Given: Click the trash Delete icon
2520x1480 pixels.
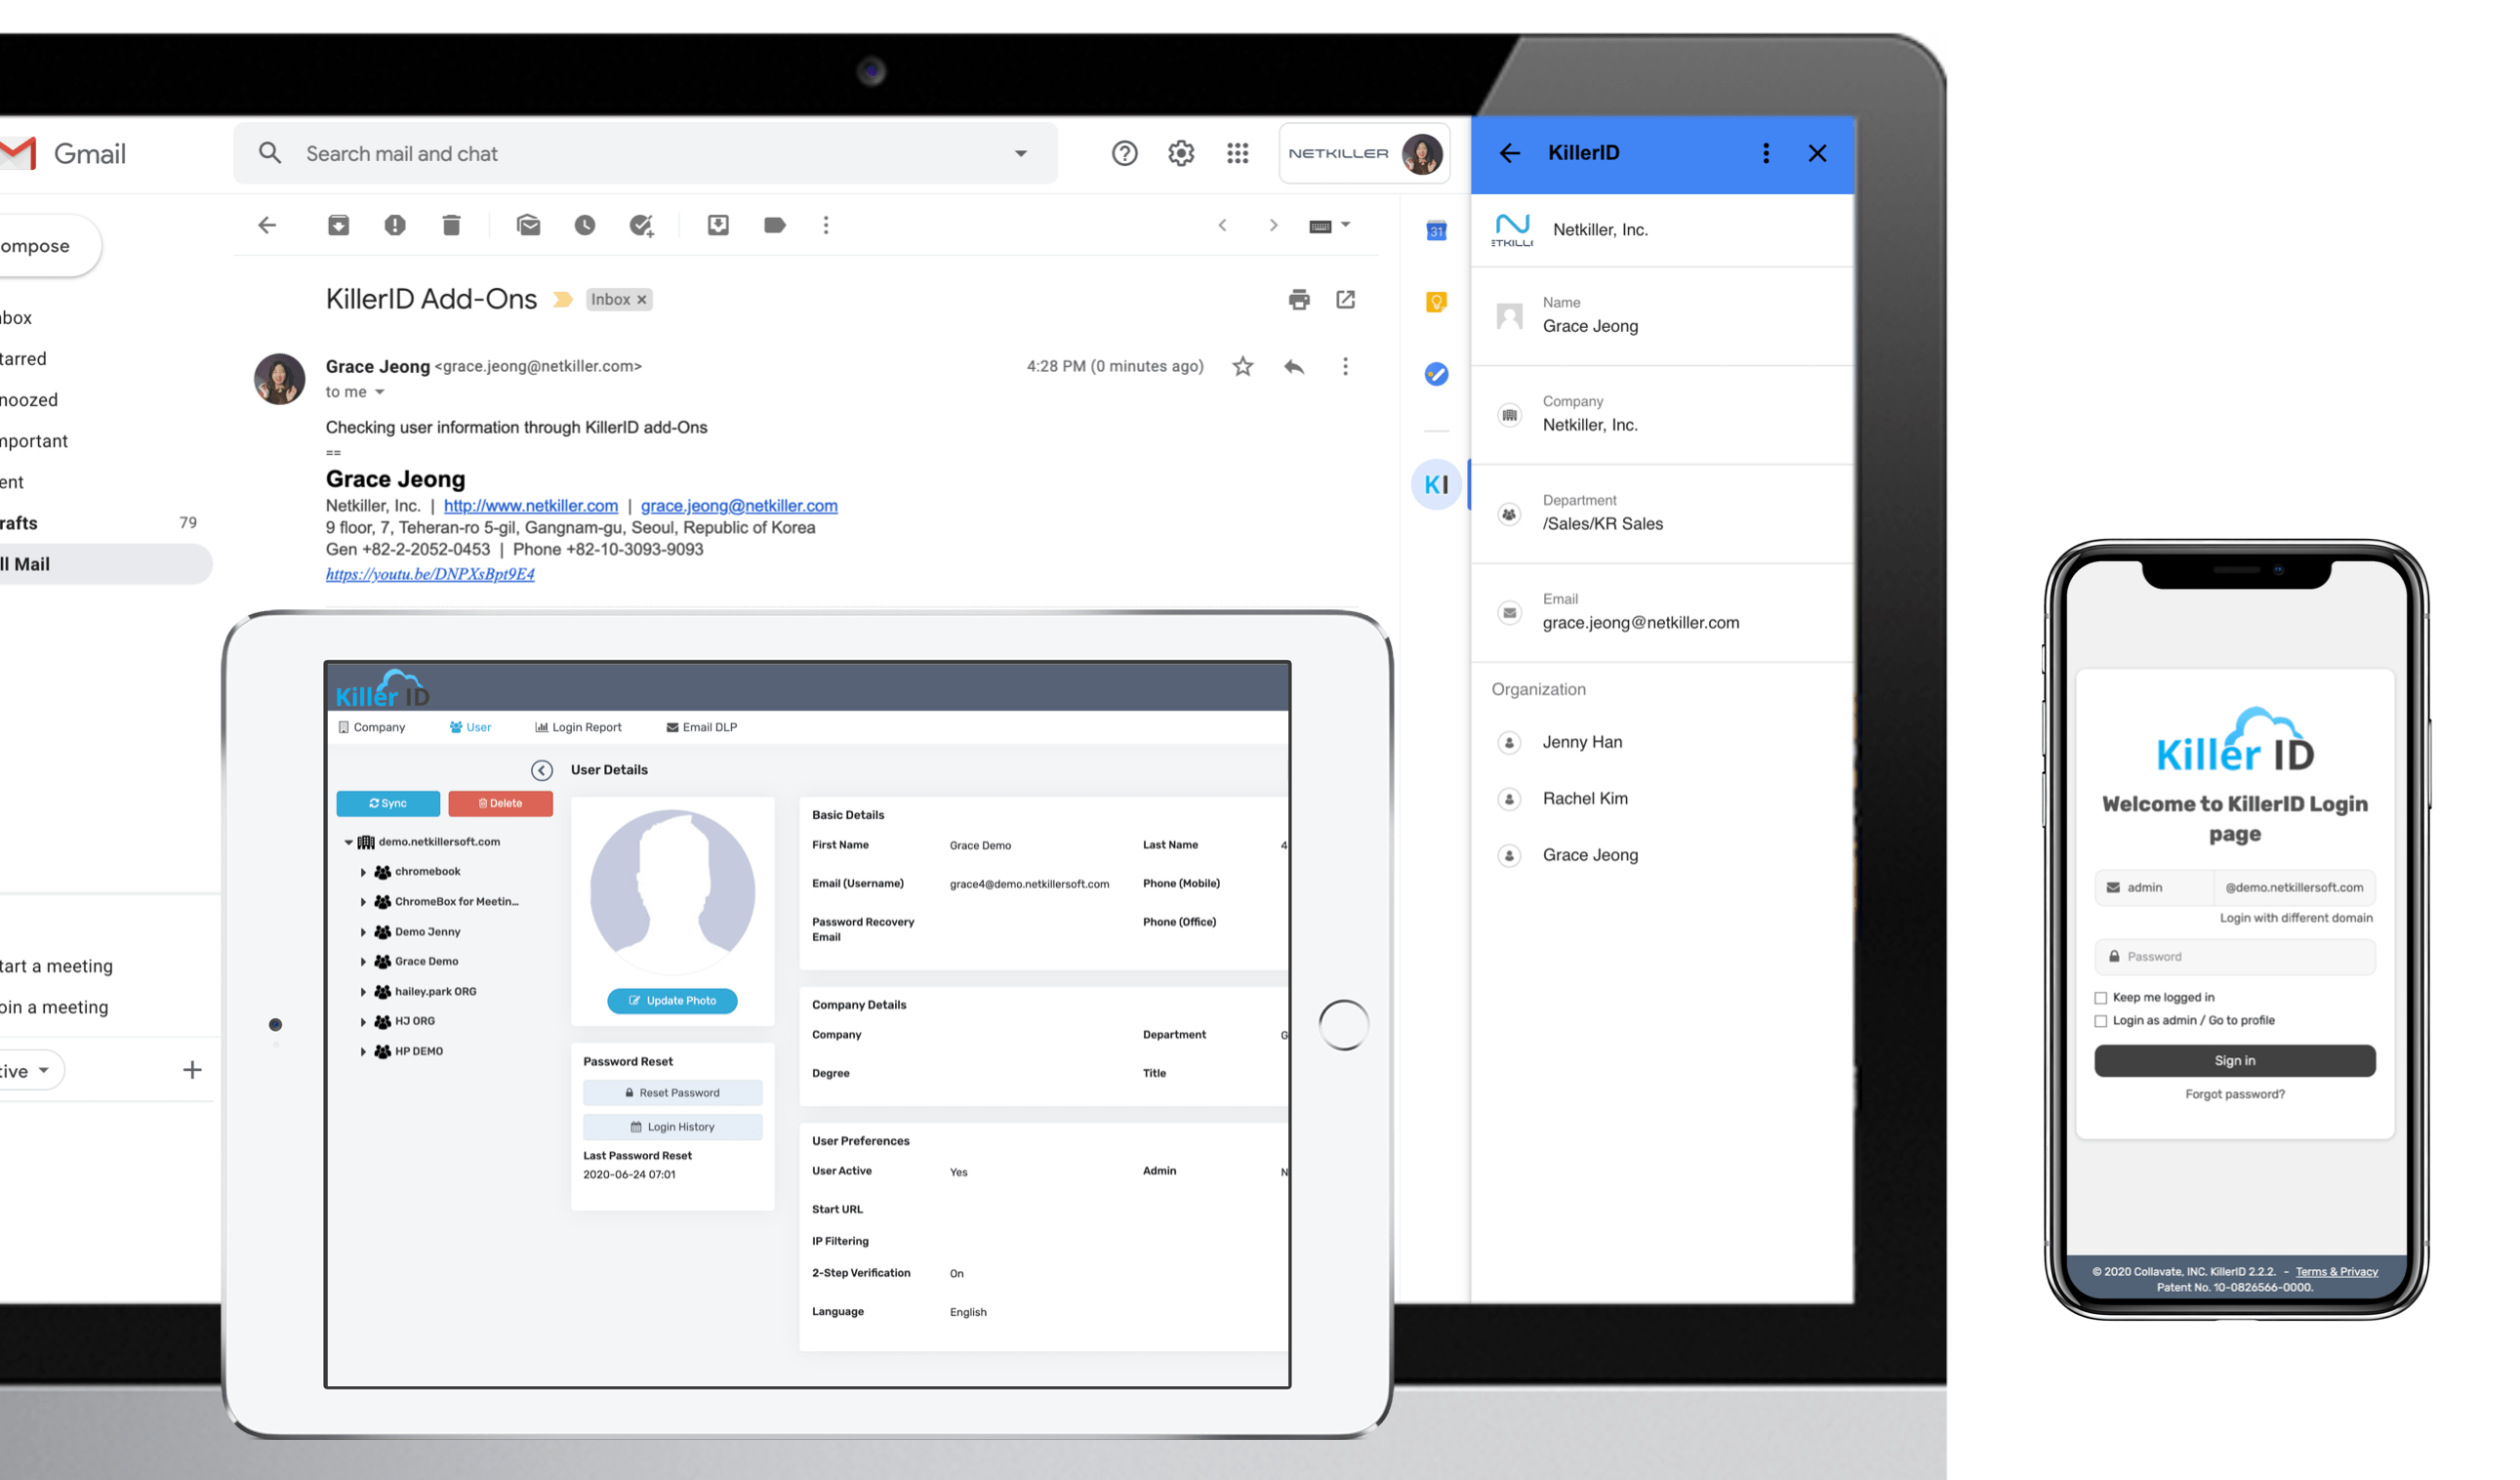Looking at the screenshot, I should [451, 225].
